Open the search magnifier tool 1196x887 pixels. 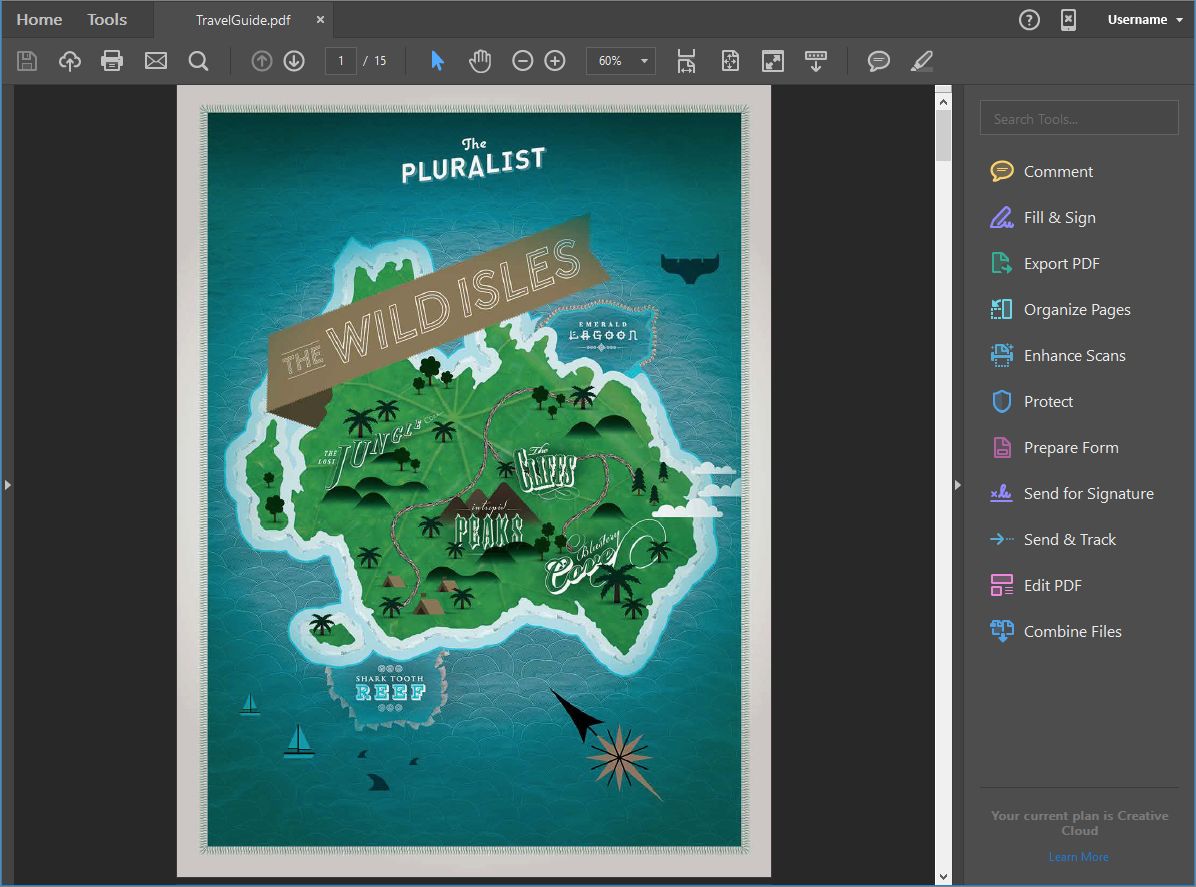tap(199, 61)
